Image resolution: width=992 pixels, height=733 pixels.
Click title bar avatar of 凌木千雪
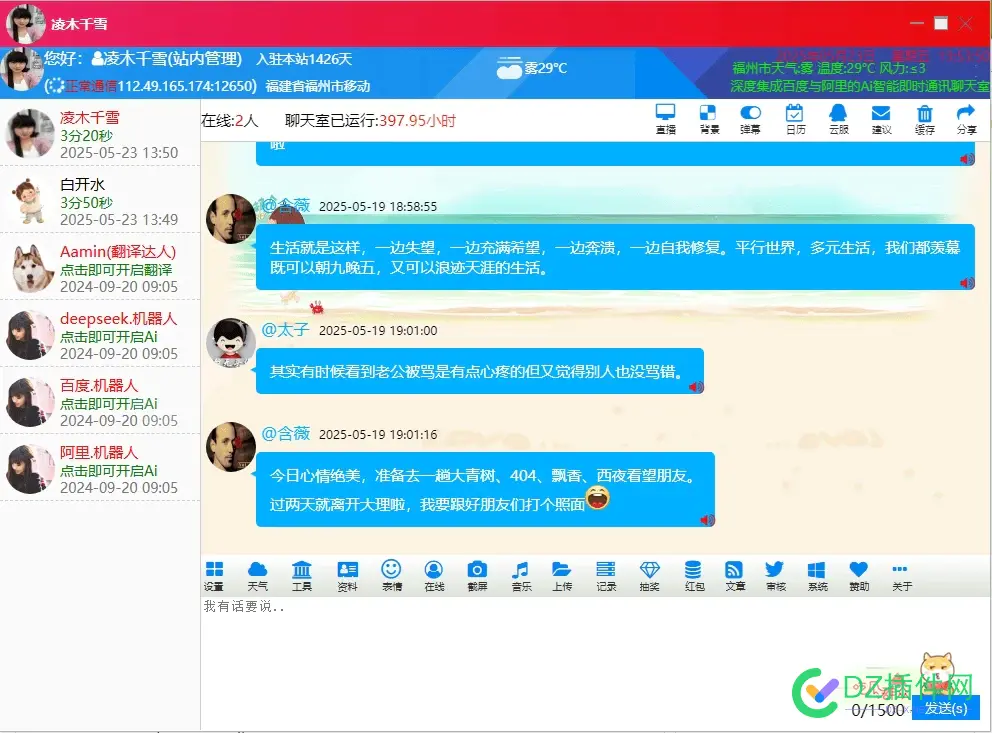point(25,24)
